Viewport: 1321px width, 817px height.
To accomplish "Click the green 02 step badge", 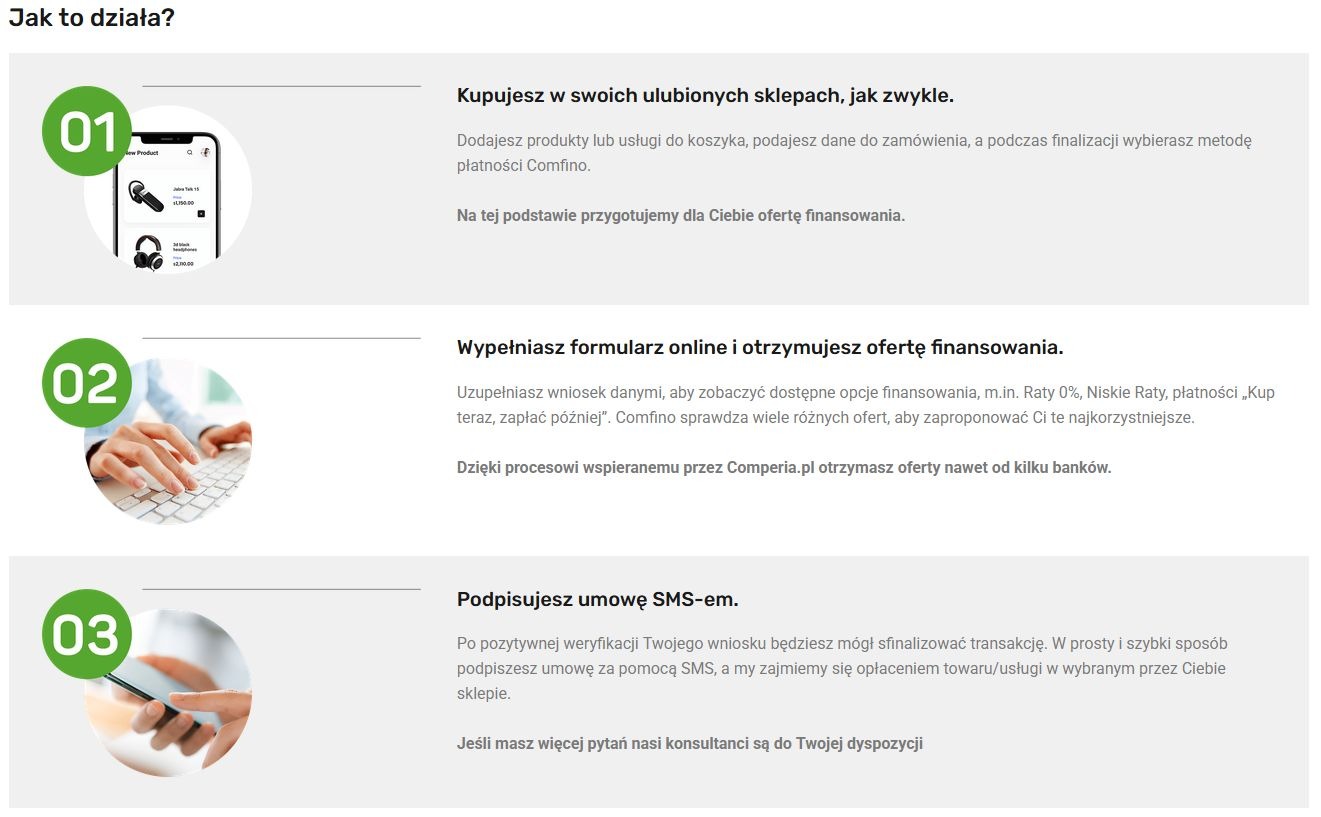I will pyautogui.click(x=87, y=383).
